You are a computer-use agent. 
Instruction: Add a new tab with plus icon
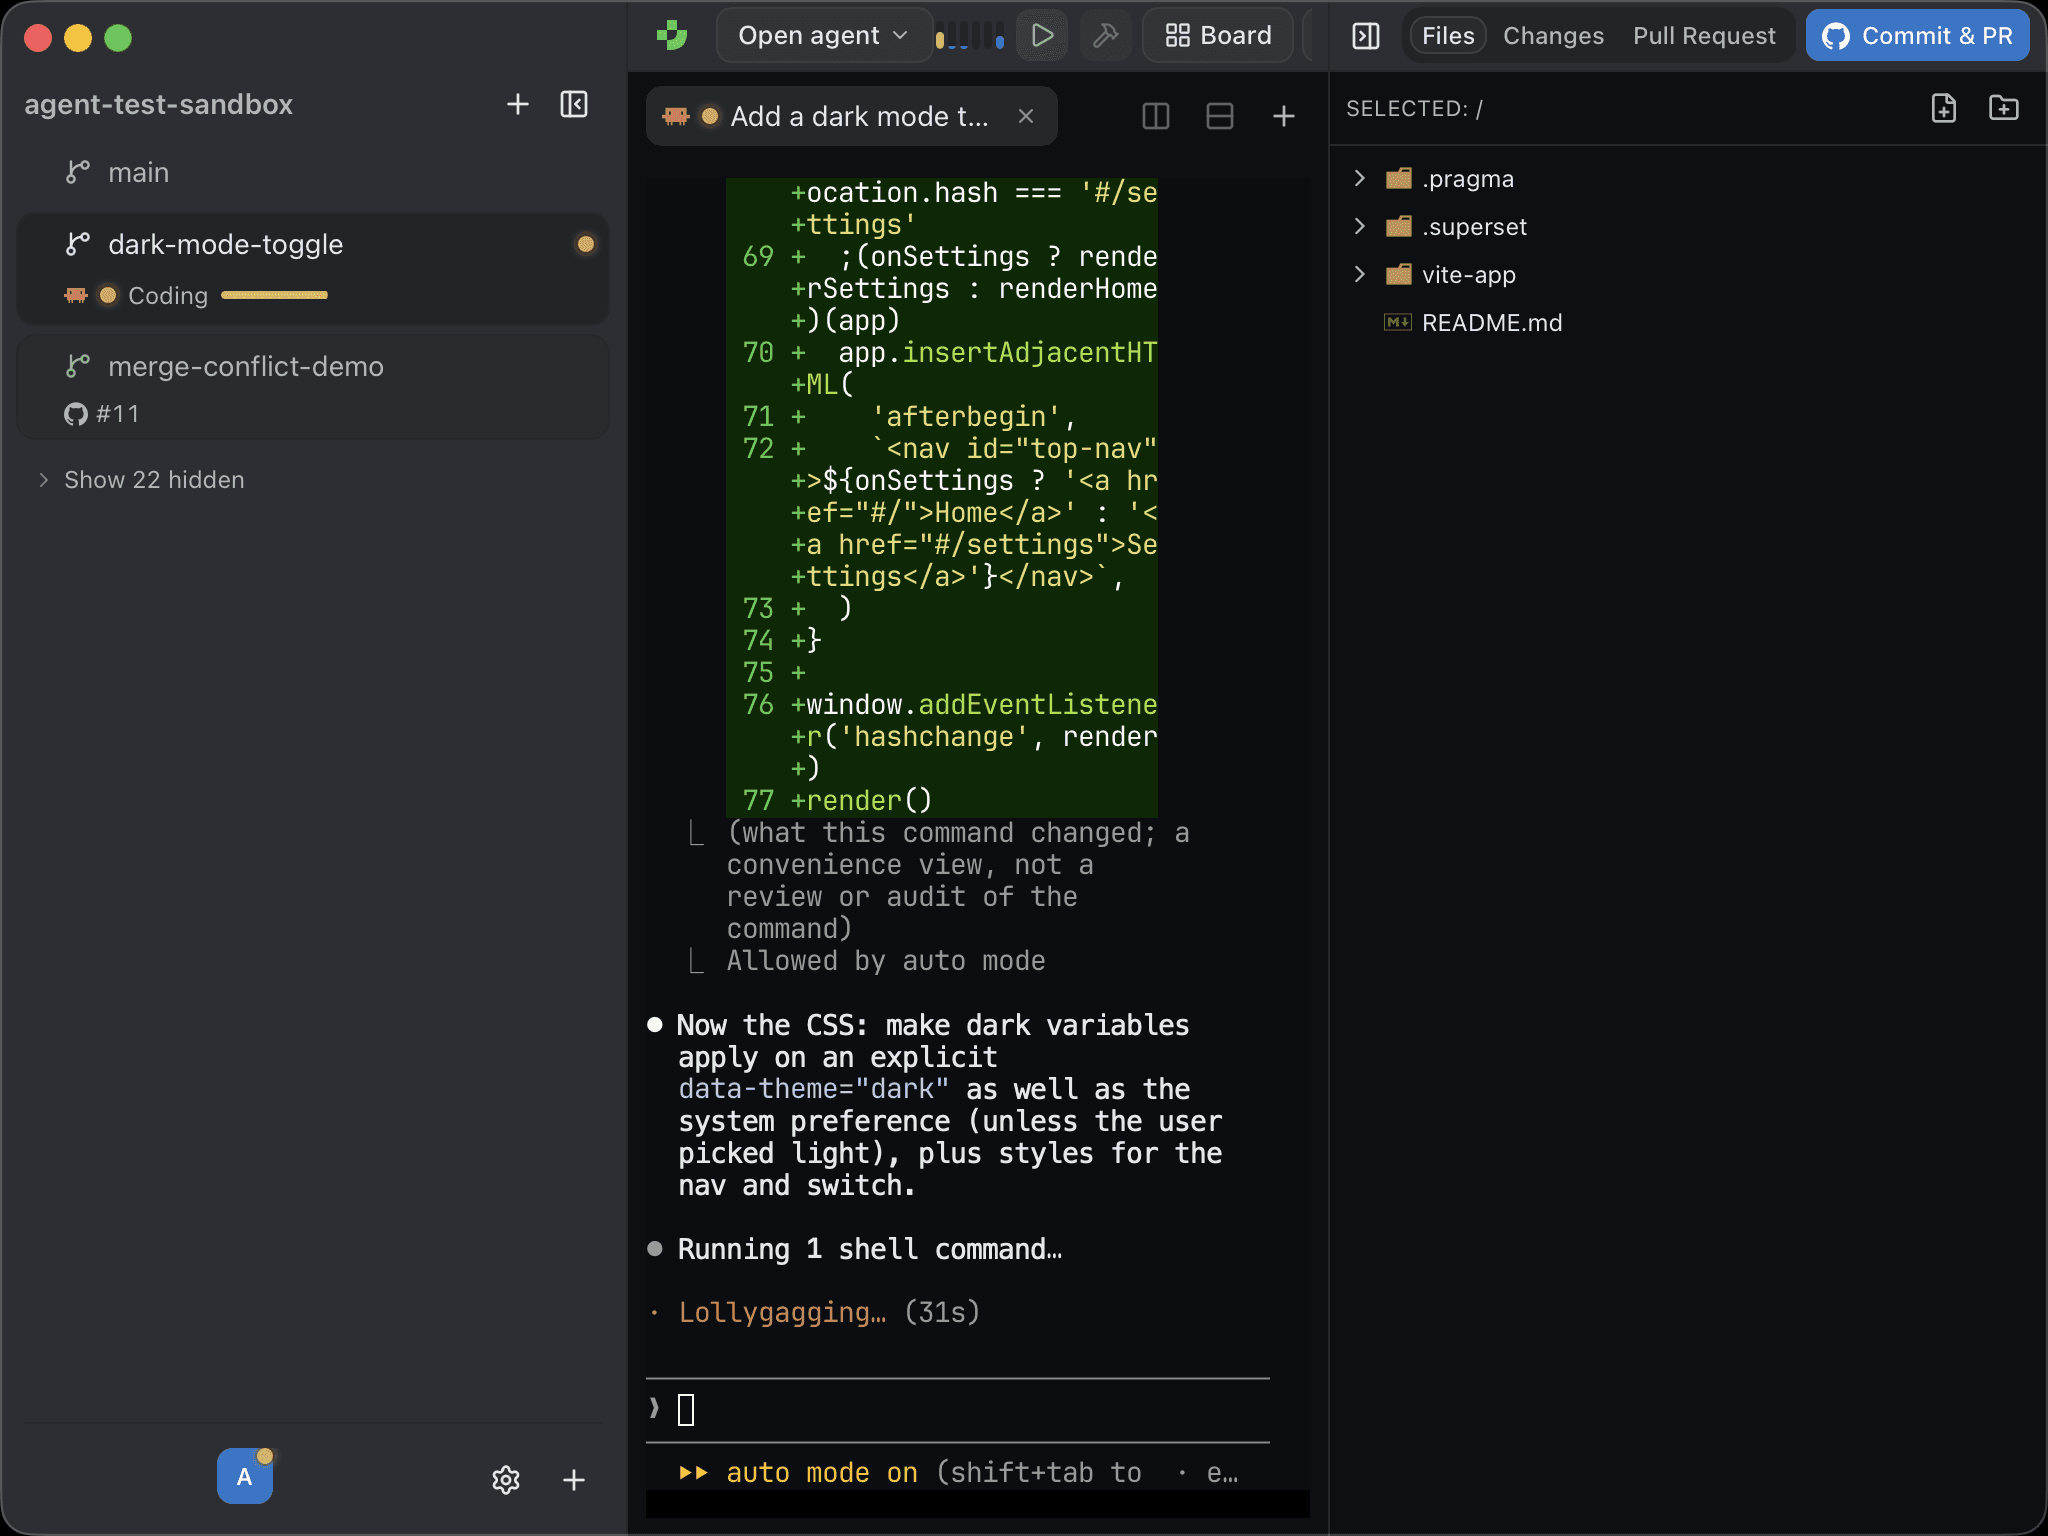pos(1283,116)
